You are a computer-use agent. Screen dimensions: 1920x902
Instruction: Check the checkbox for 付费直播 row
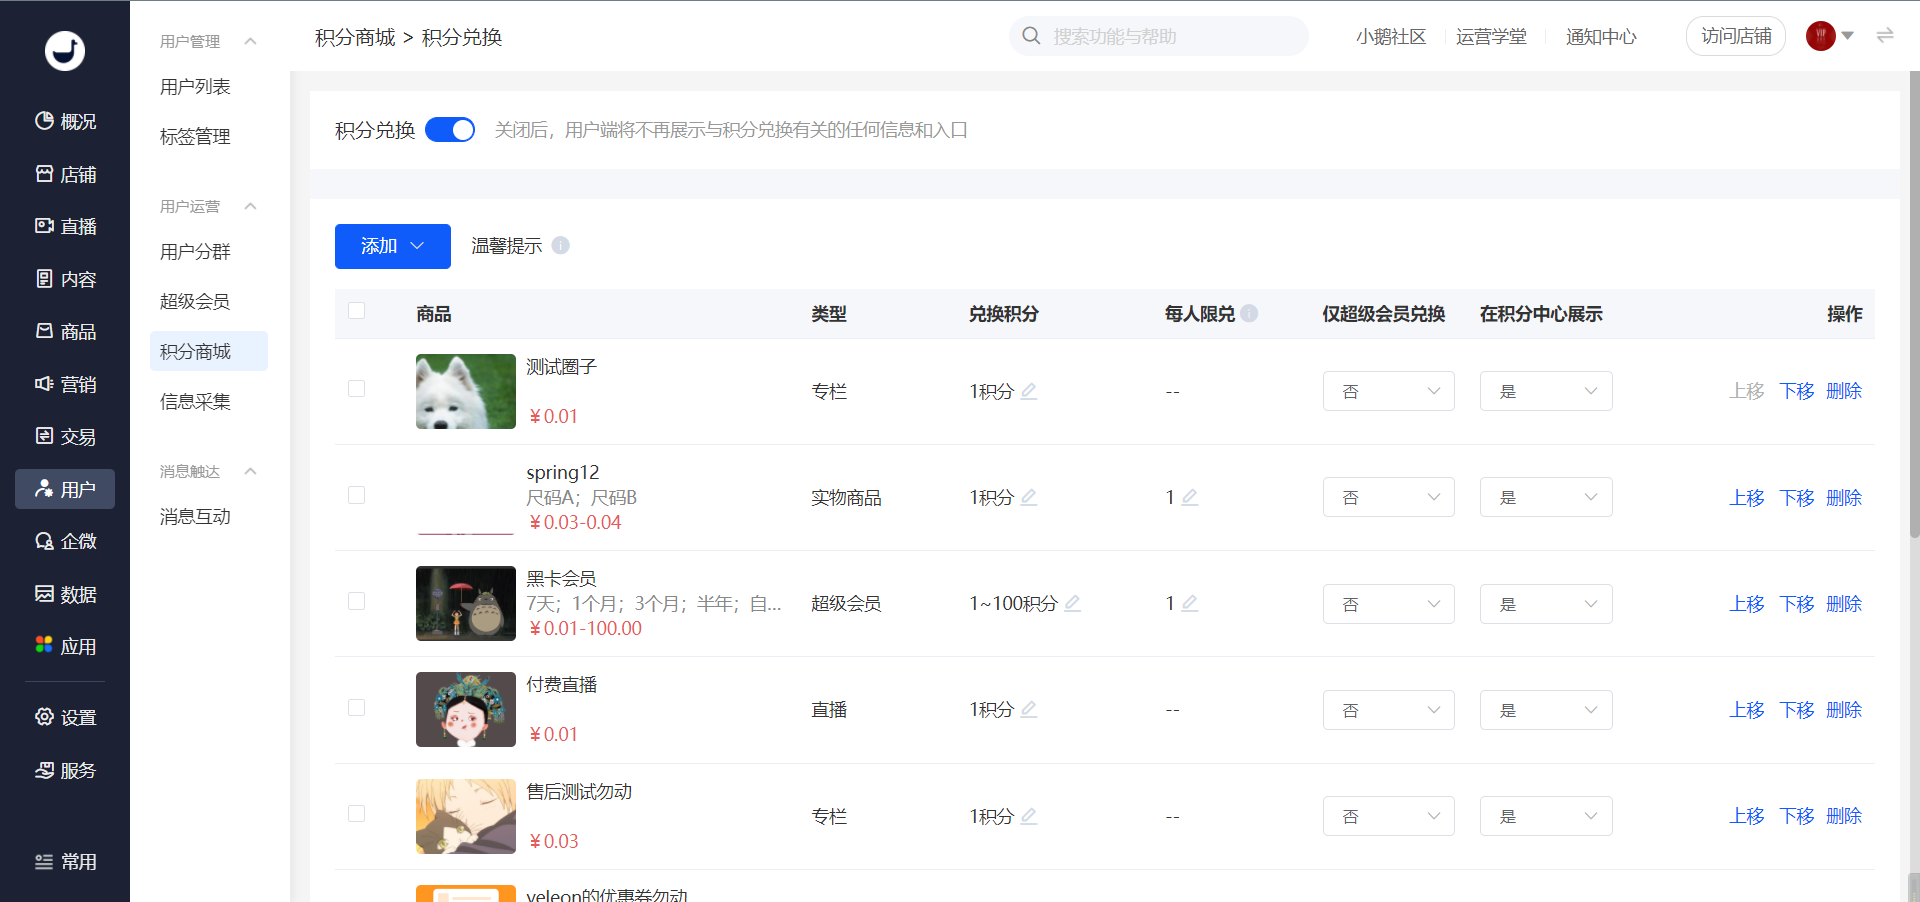point(356,707)
